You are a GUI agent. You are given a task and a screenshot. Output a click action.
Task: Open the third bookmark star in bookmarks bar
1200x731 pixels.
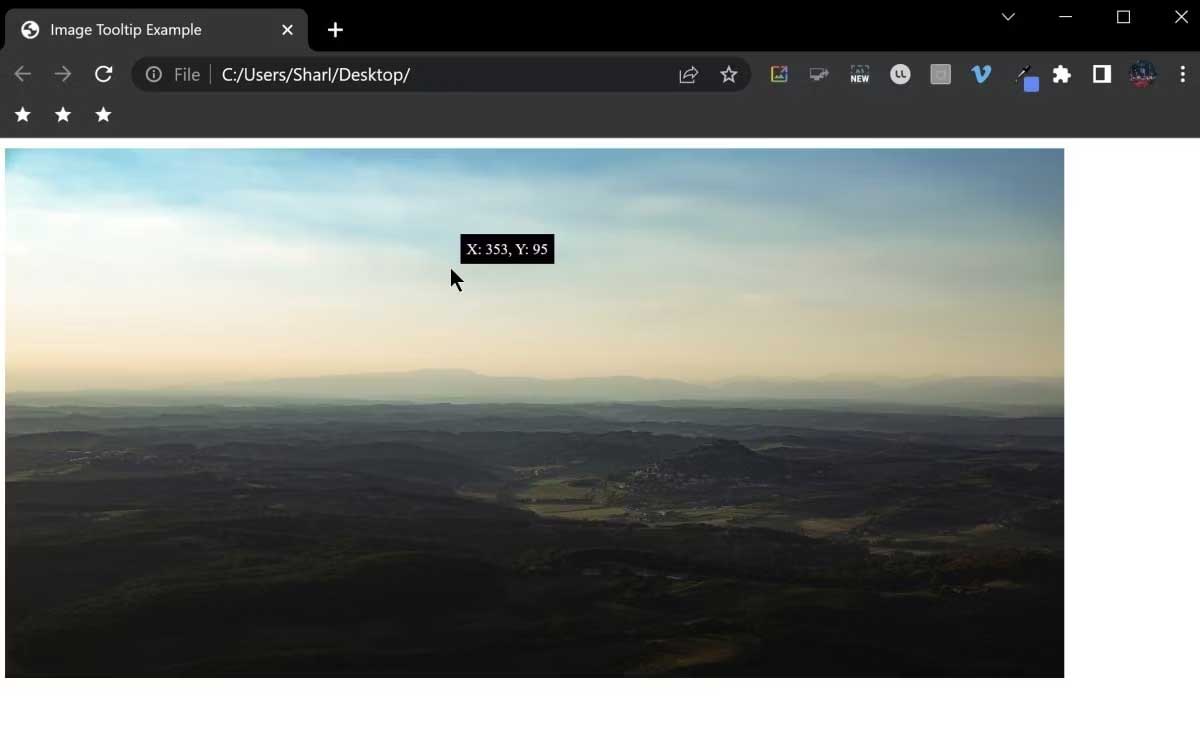coord(103,115)
